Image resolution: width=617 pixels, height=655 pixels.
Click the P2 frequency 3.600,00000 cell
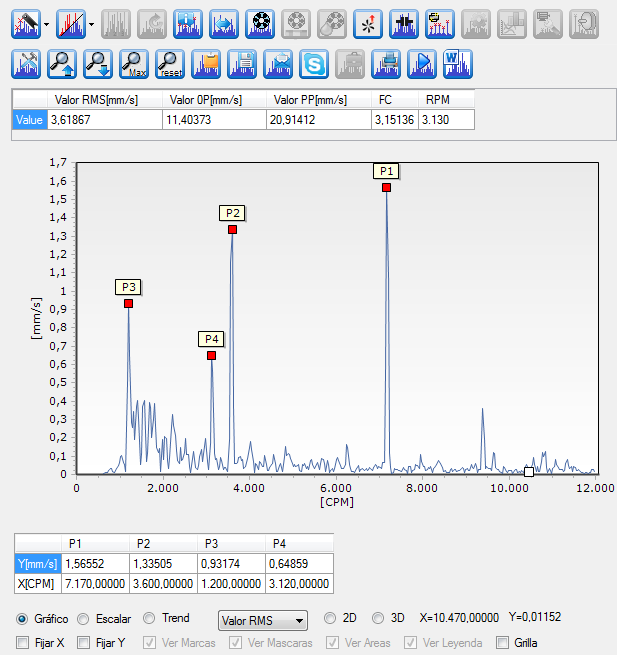(x=163, y=584)
